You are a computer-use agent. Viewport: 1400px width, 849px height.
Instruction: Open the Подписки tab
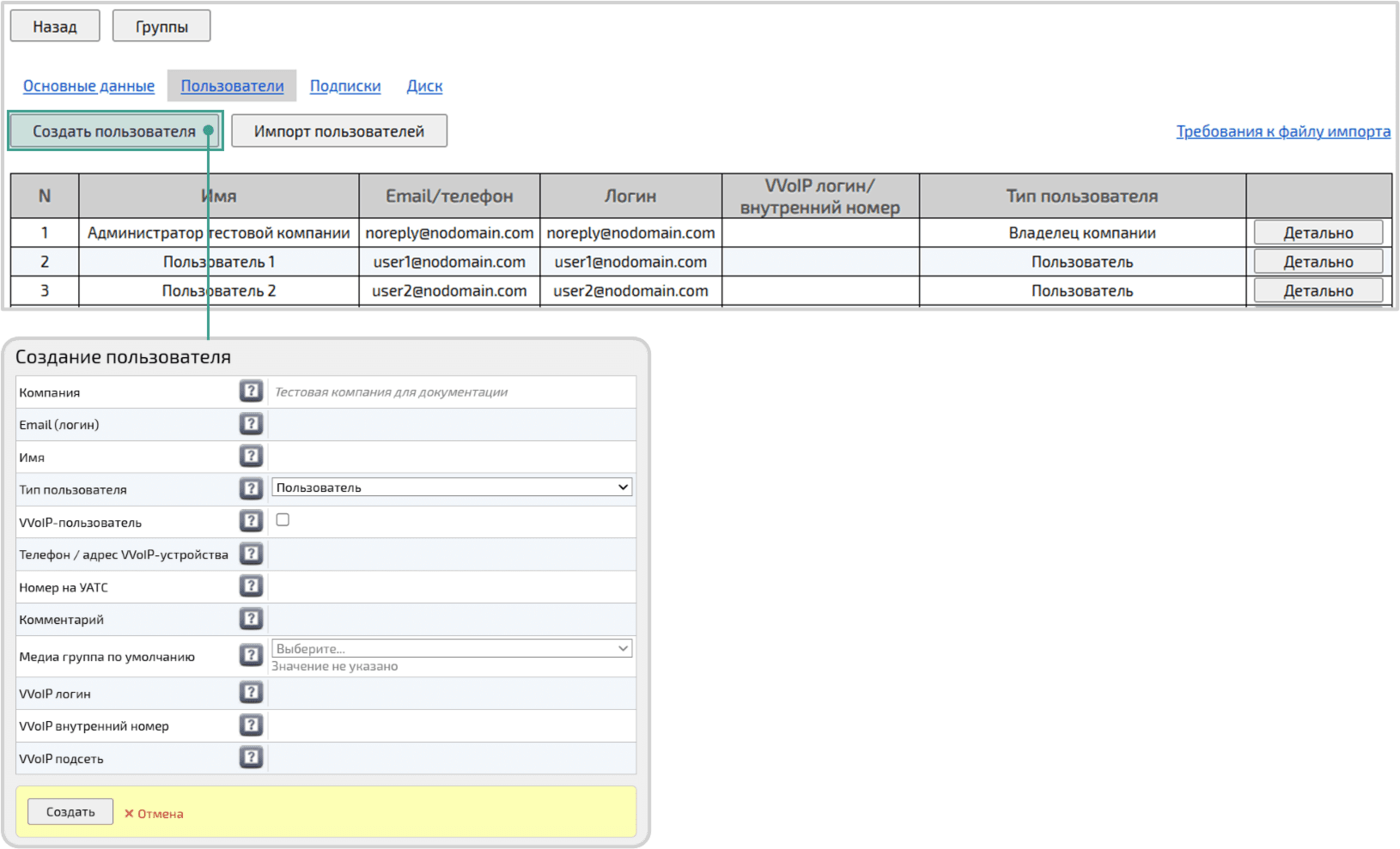[345, 86]
